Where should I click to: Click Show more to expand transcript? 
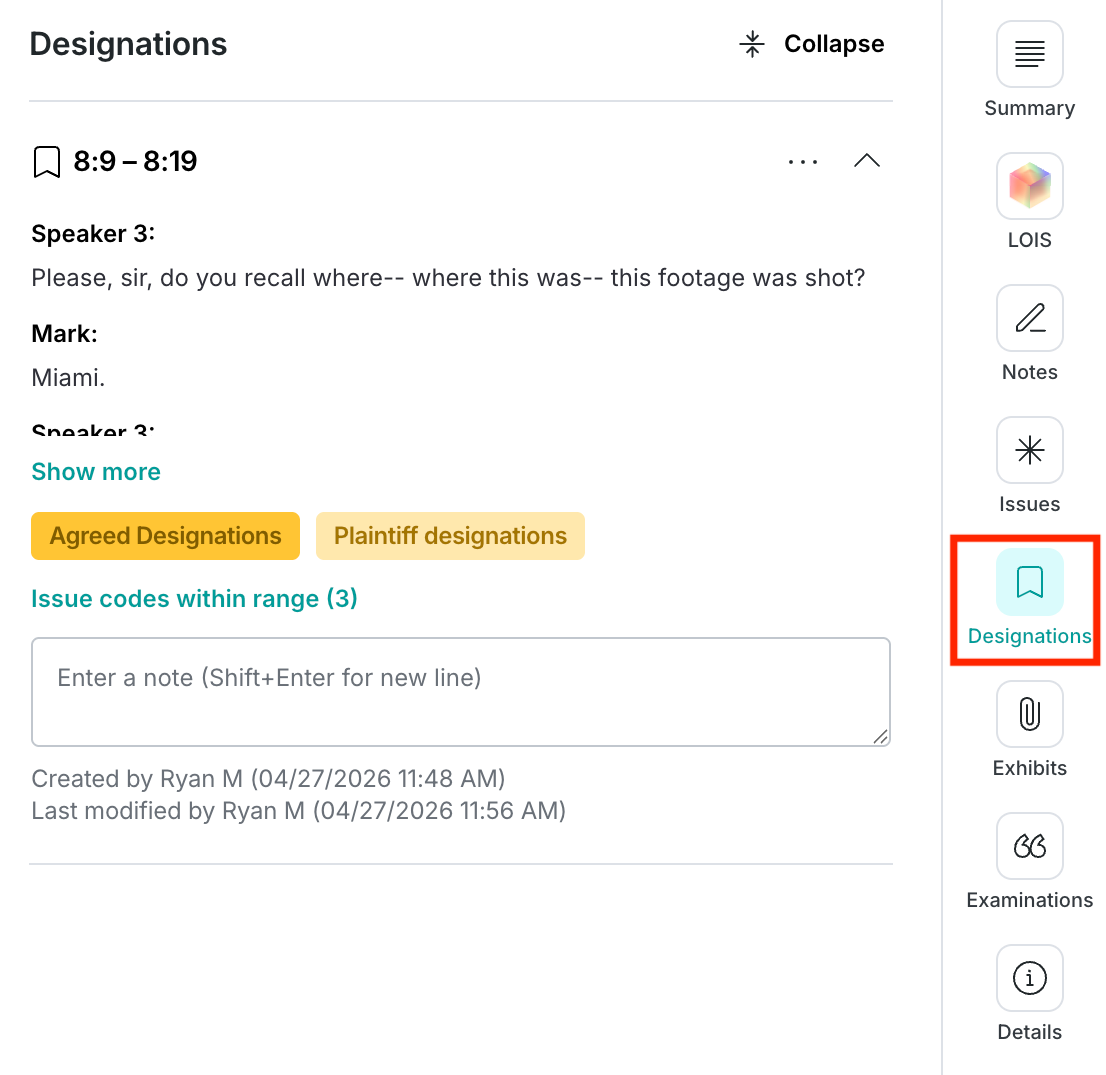[96, 471]
